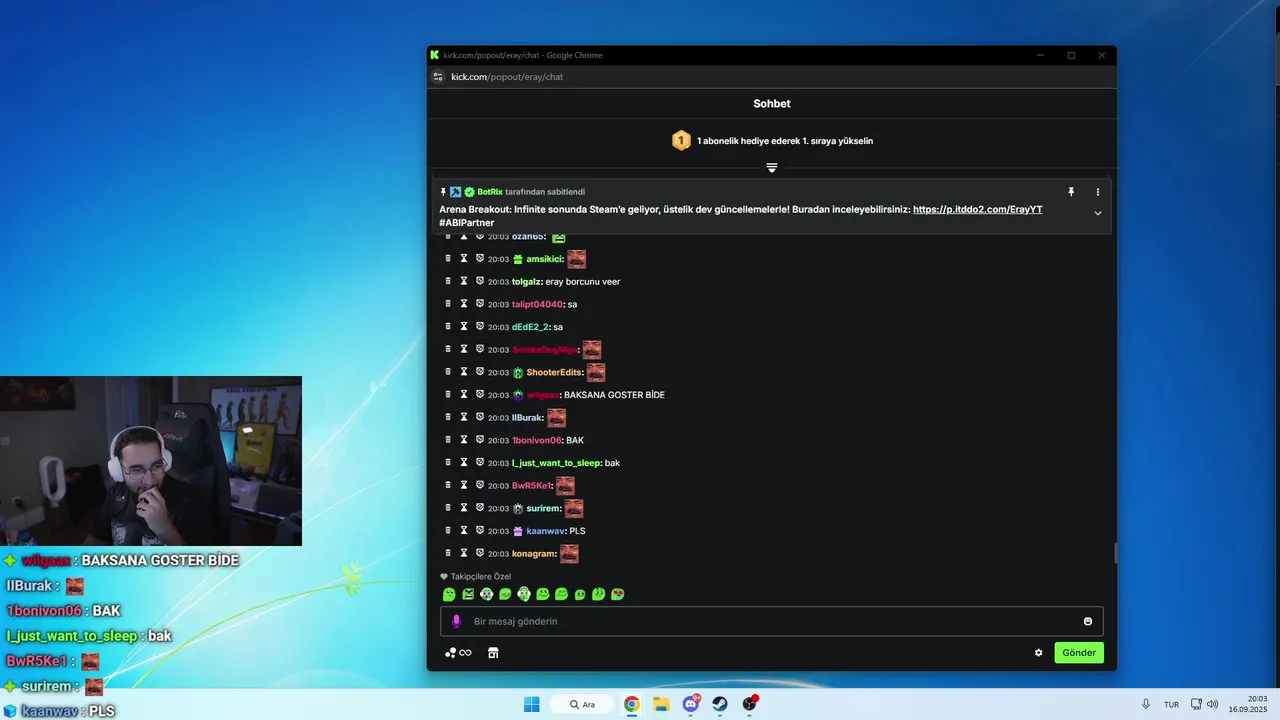Click the 'Sohbet' chat heading
1280x720 pixels.
pyautogui.click(x=772, y=103)
